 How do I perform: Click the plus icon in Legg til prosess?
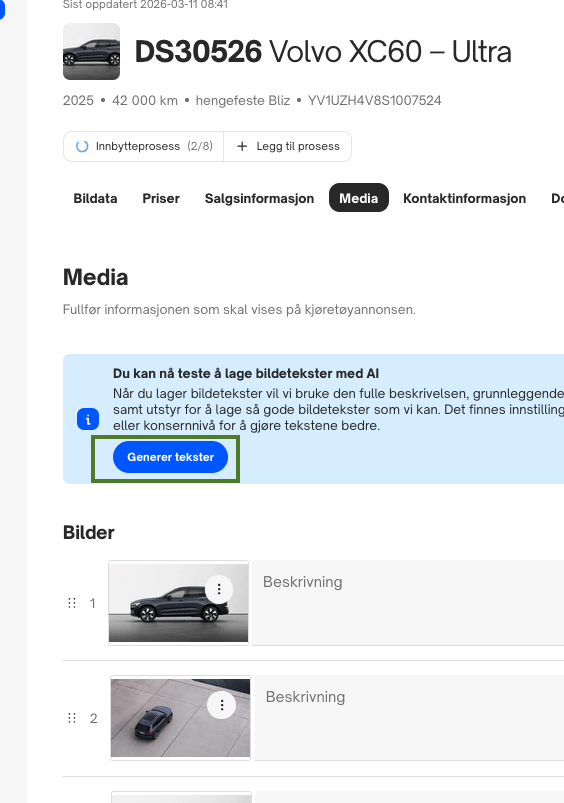click(242, 146)
